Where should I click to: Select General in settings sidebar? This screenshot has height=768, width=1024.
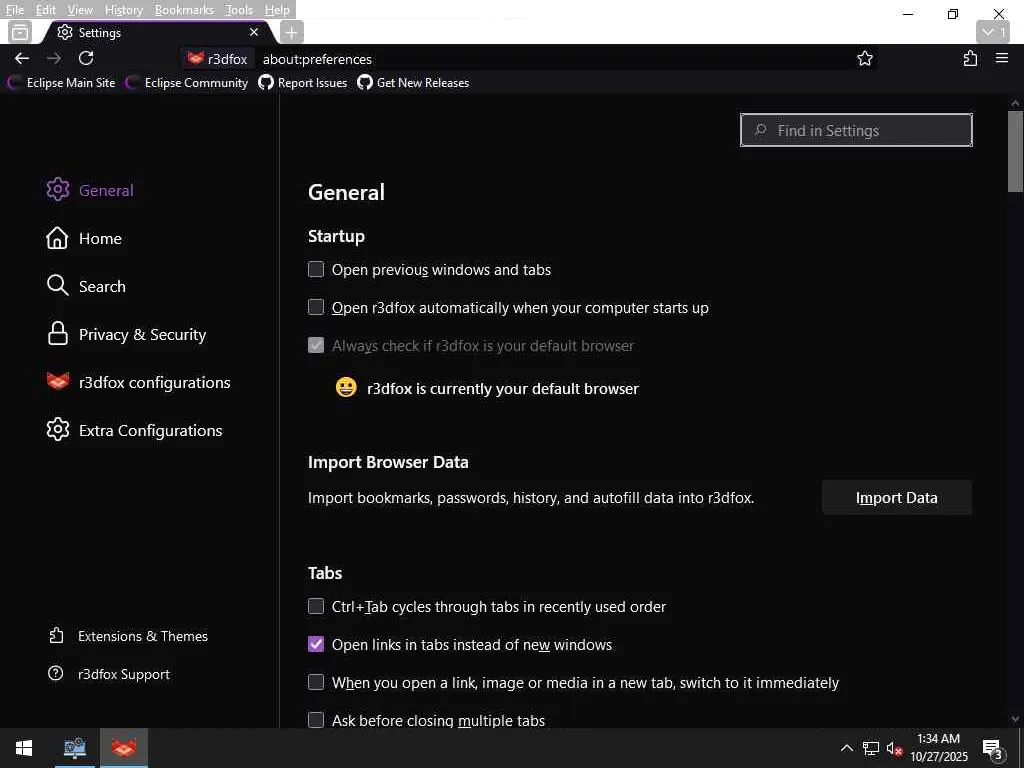90,190
